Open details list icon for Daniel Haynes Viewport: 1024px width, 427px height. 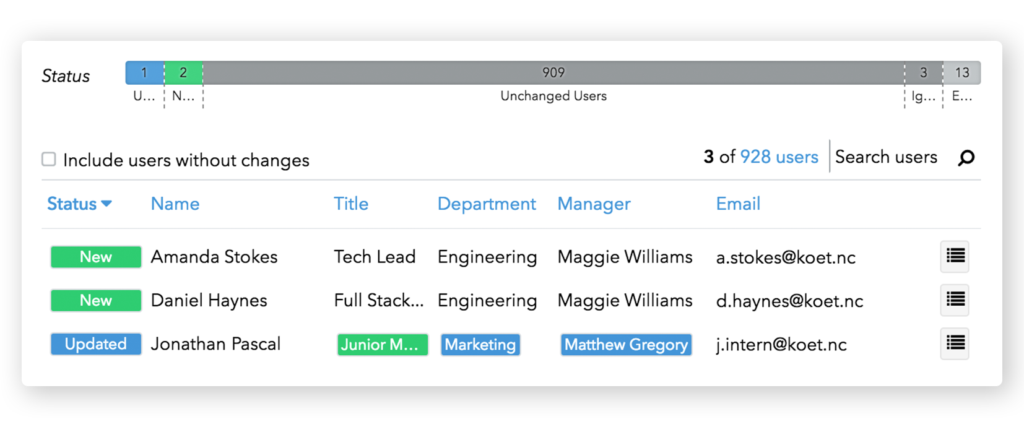[954, 300]
